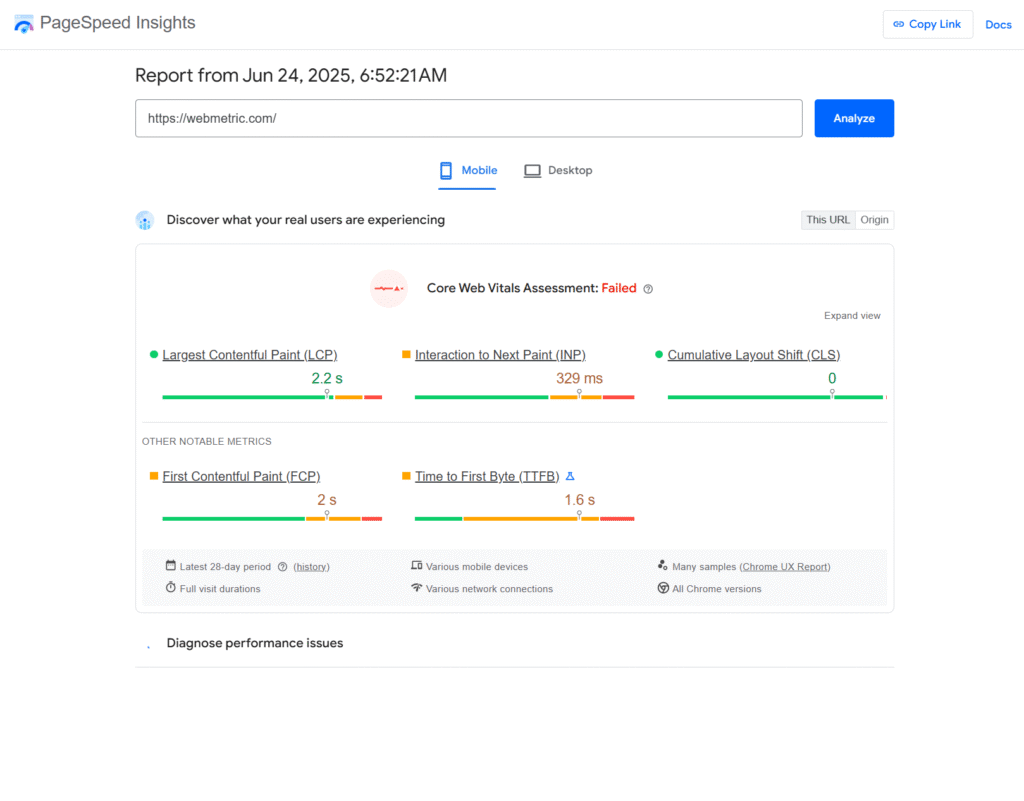Screen dimensions: 1024x801
Task: Click the OTHER NOTABLE METRICS label
Action: coord(206,441)
